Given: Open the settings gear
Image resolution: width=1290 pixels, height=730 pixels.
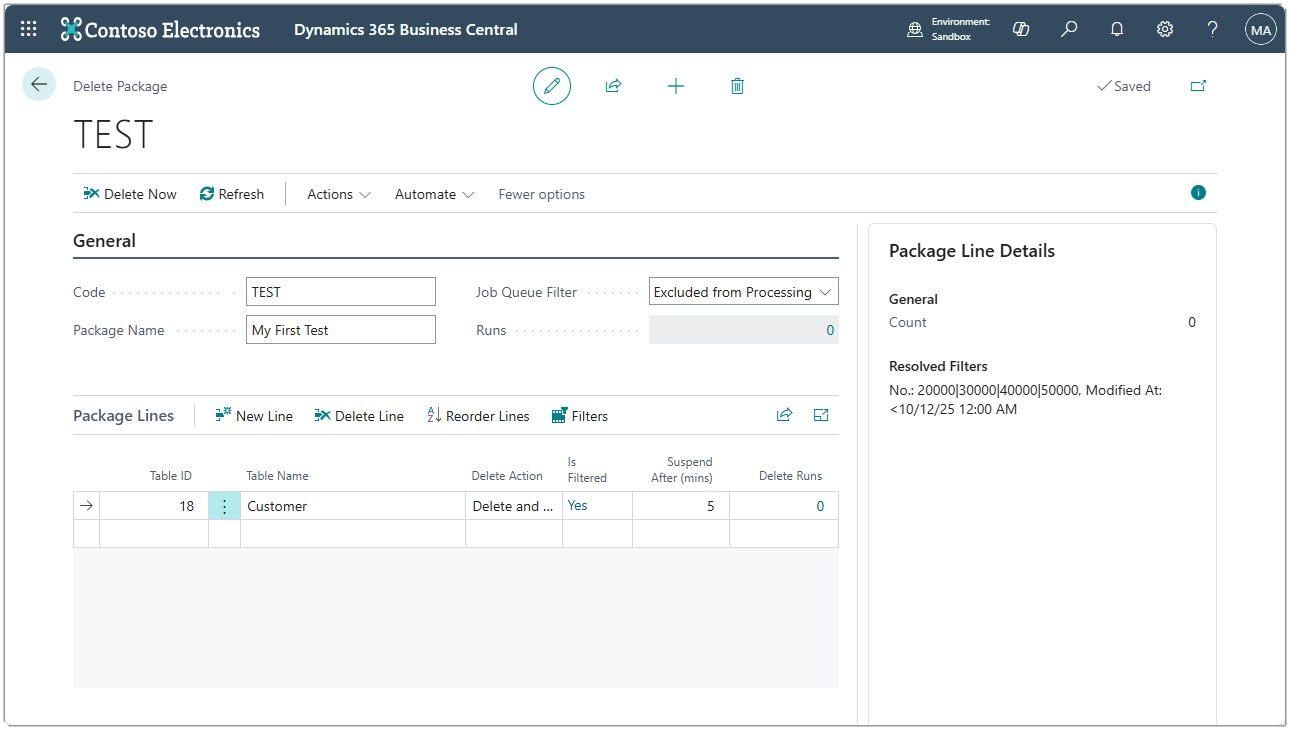Looking at the screenshot, I should pyautogui.click(x=1165, y=29).
